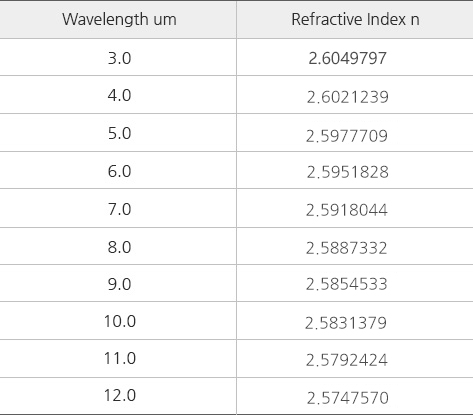
Task: Click refractive index value 2.5977709
Action: 347,136
